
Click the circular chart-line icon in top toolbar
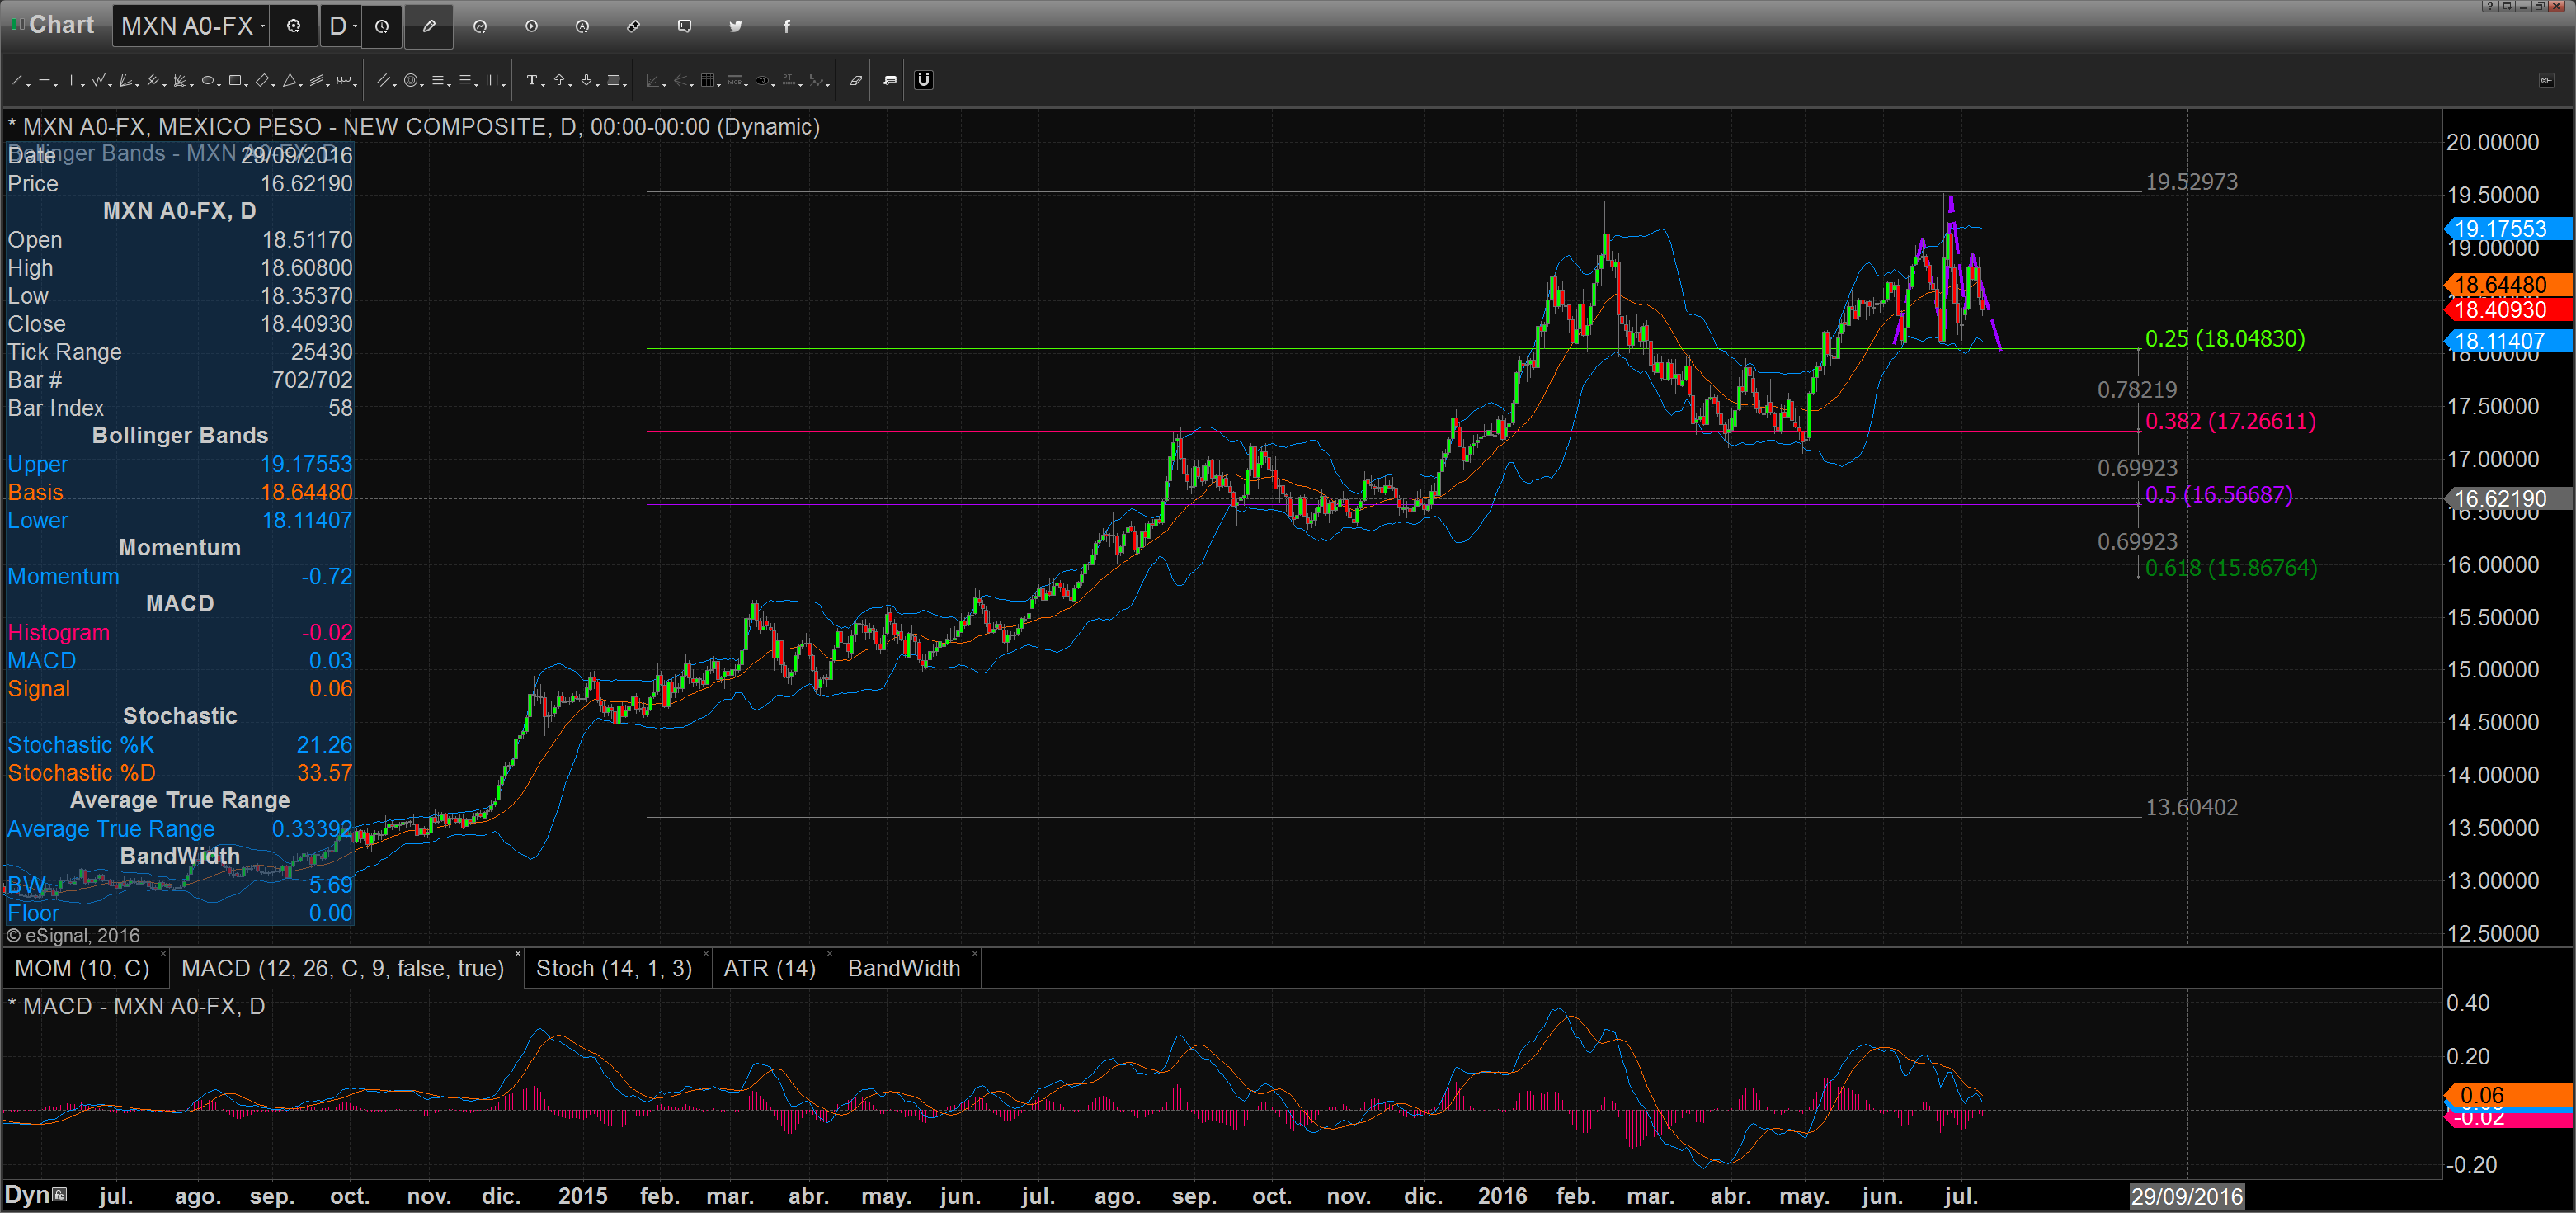tap(480, 26)
